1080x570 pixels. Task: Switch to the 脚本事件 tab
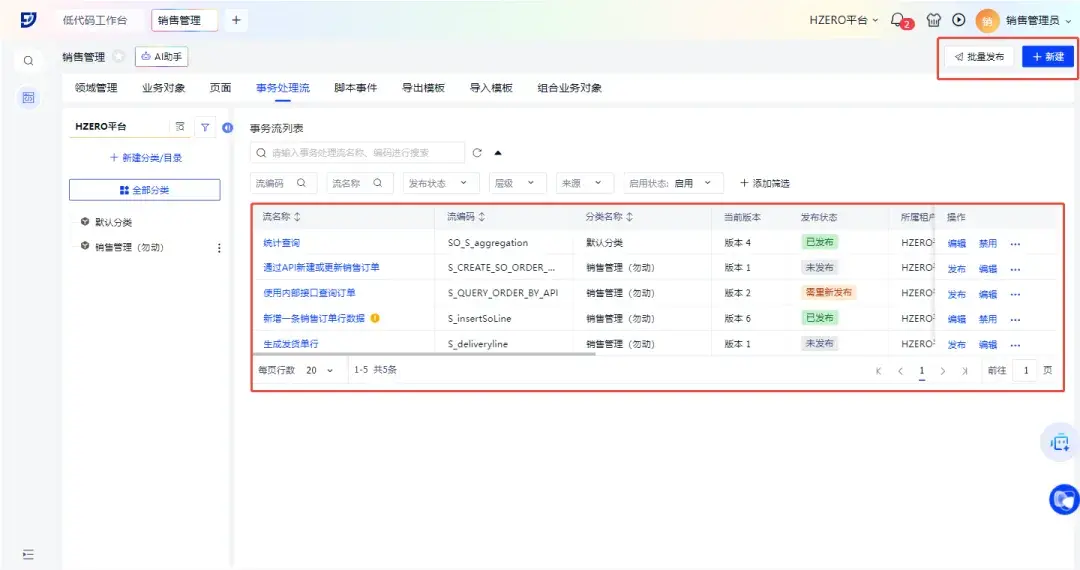[x=355, y=88]
